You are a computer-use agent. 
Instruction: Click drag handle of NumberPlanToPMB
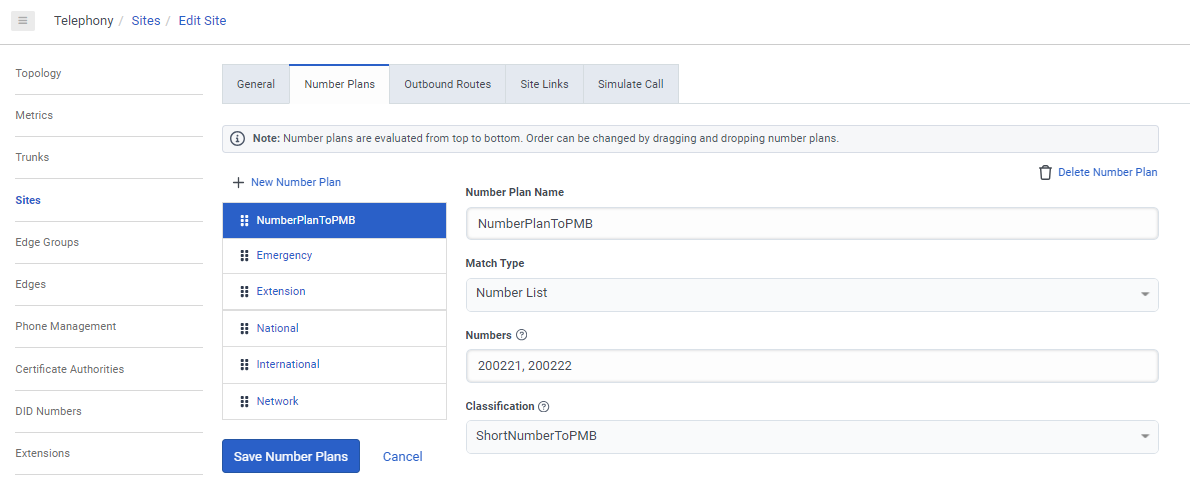pos(244,221)
